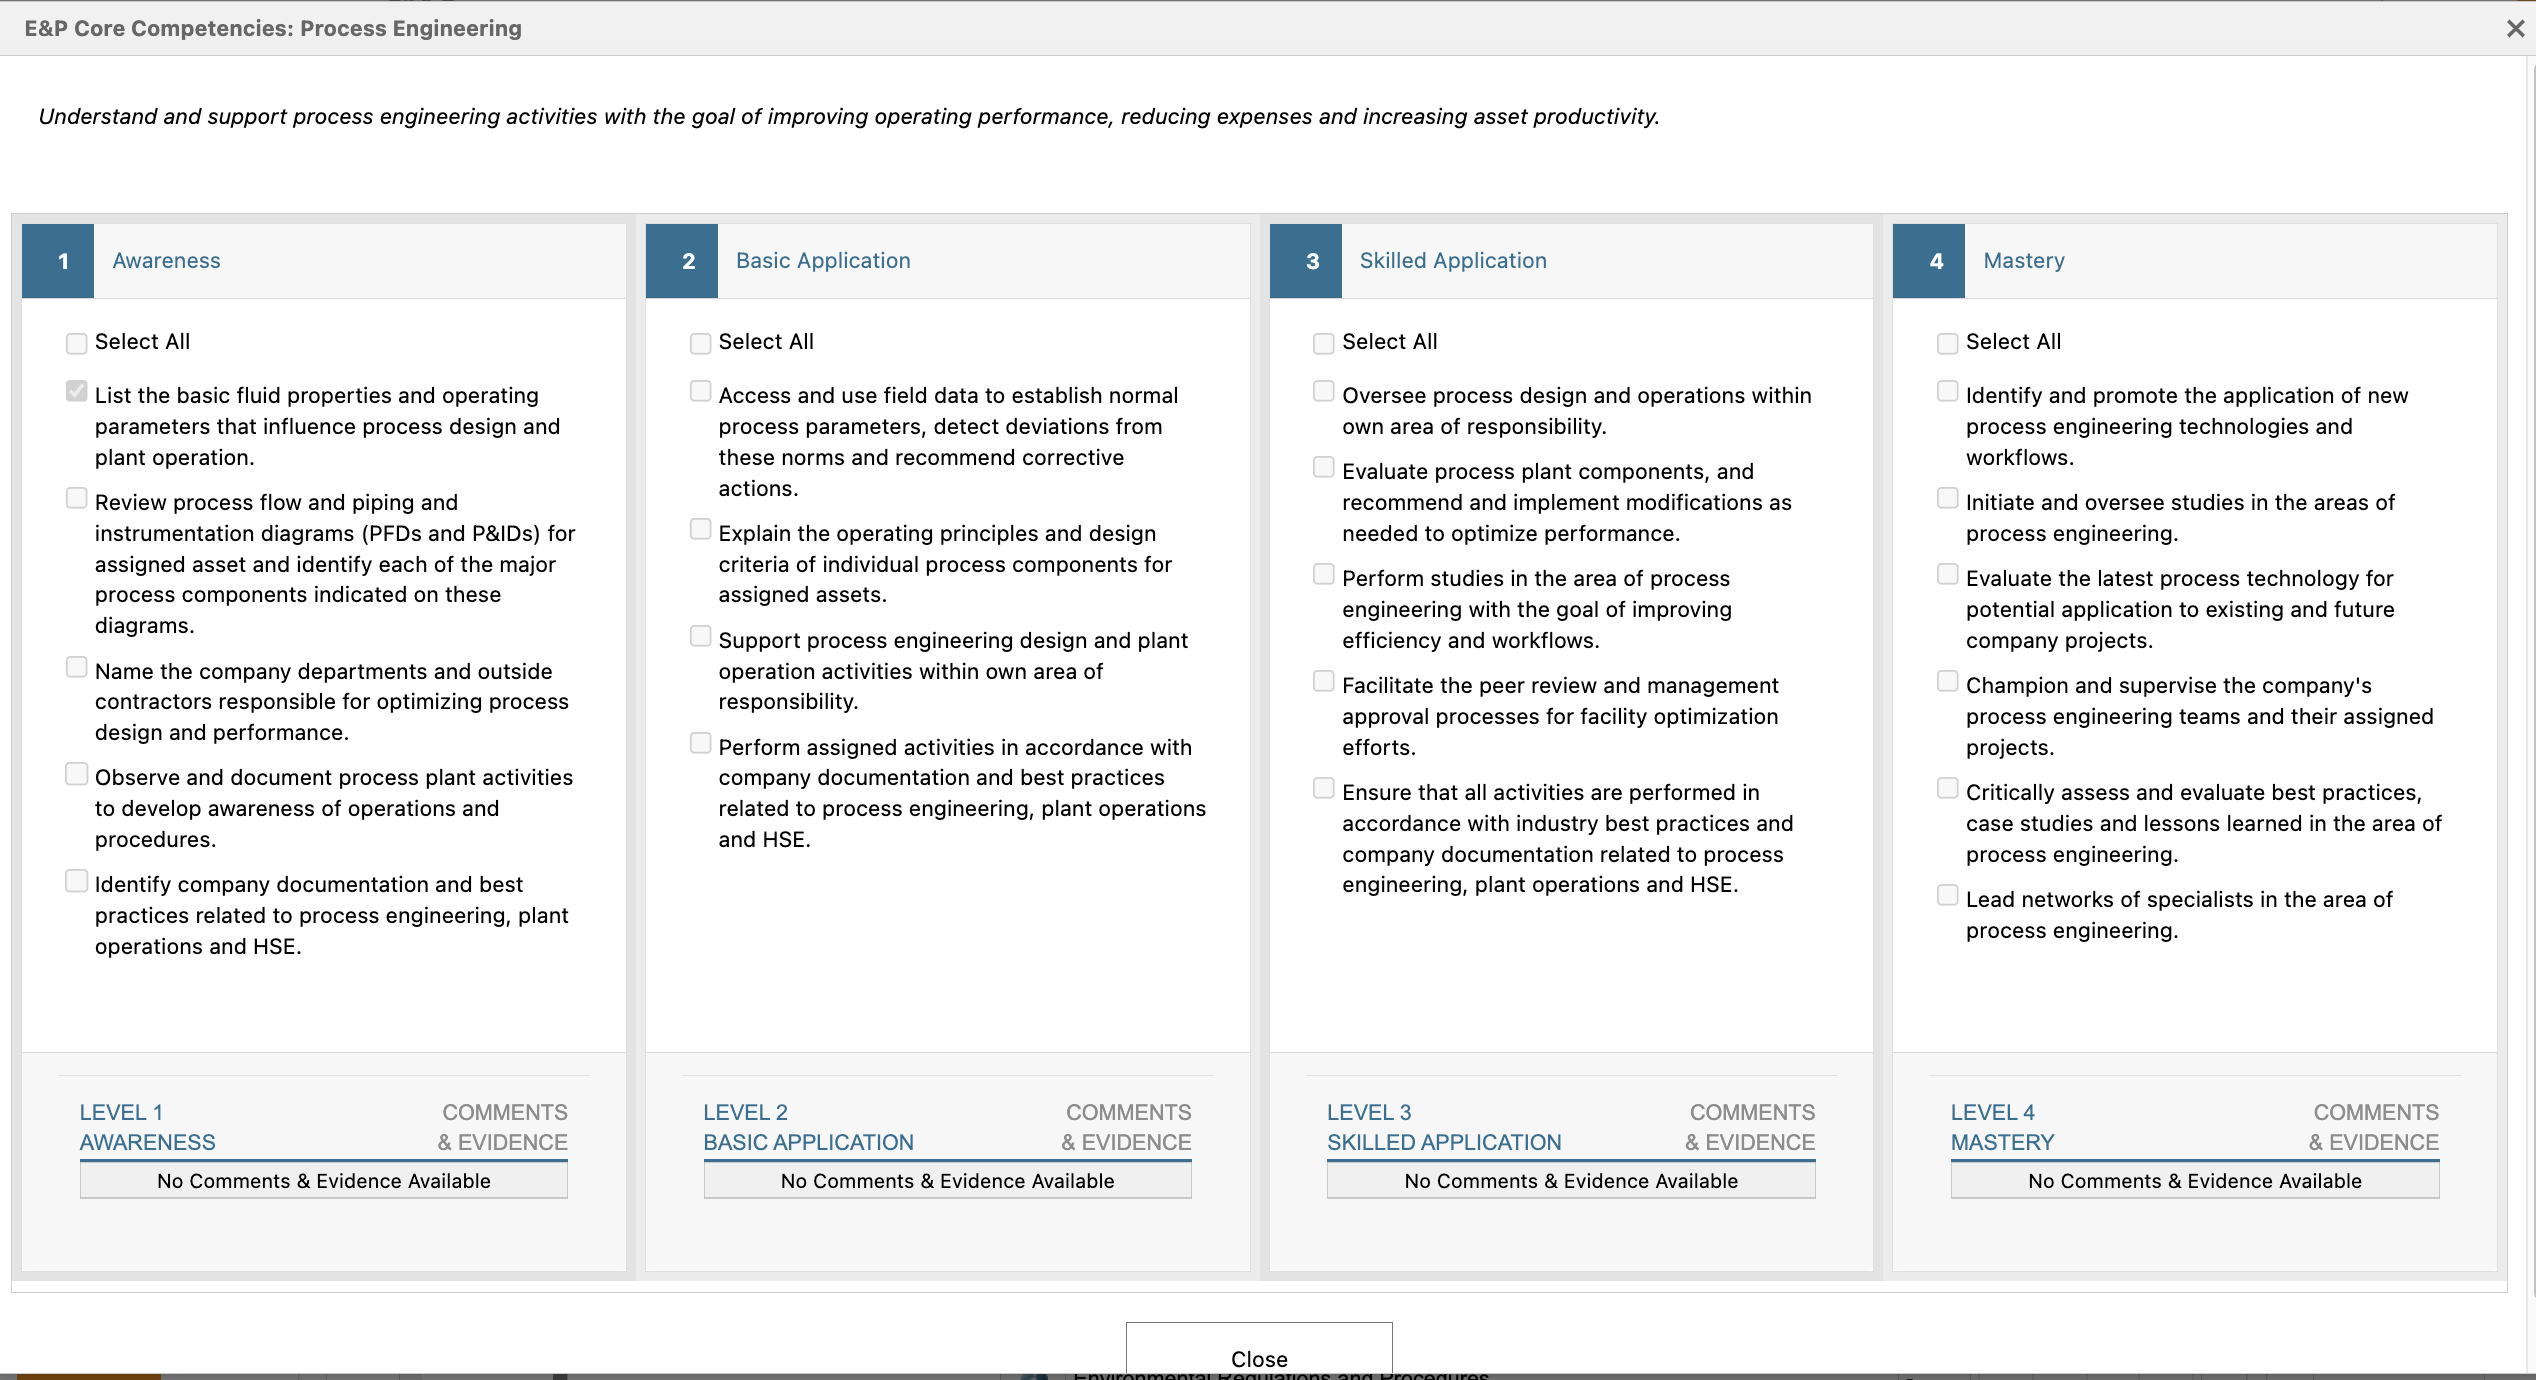Tick 'Champion and supervise' checkbox
2536x1380 pixels.
point(1948,681)
